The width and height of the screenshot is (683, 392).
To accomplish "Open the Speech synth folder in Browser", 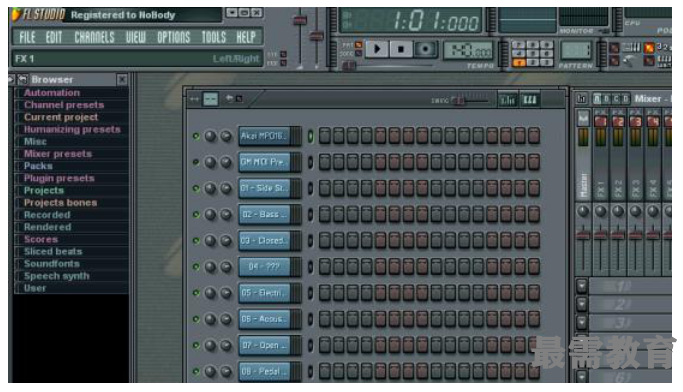I will pyautogui.click(x=57, y=276).
